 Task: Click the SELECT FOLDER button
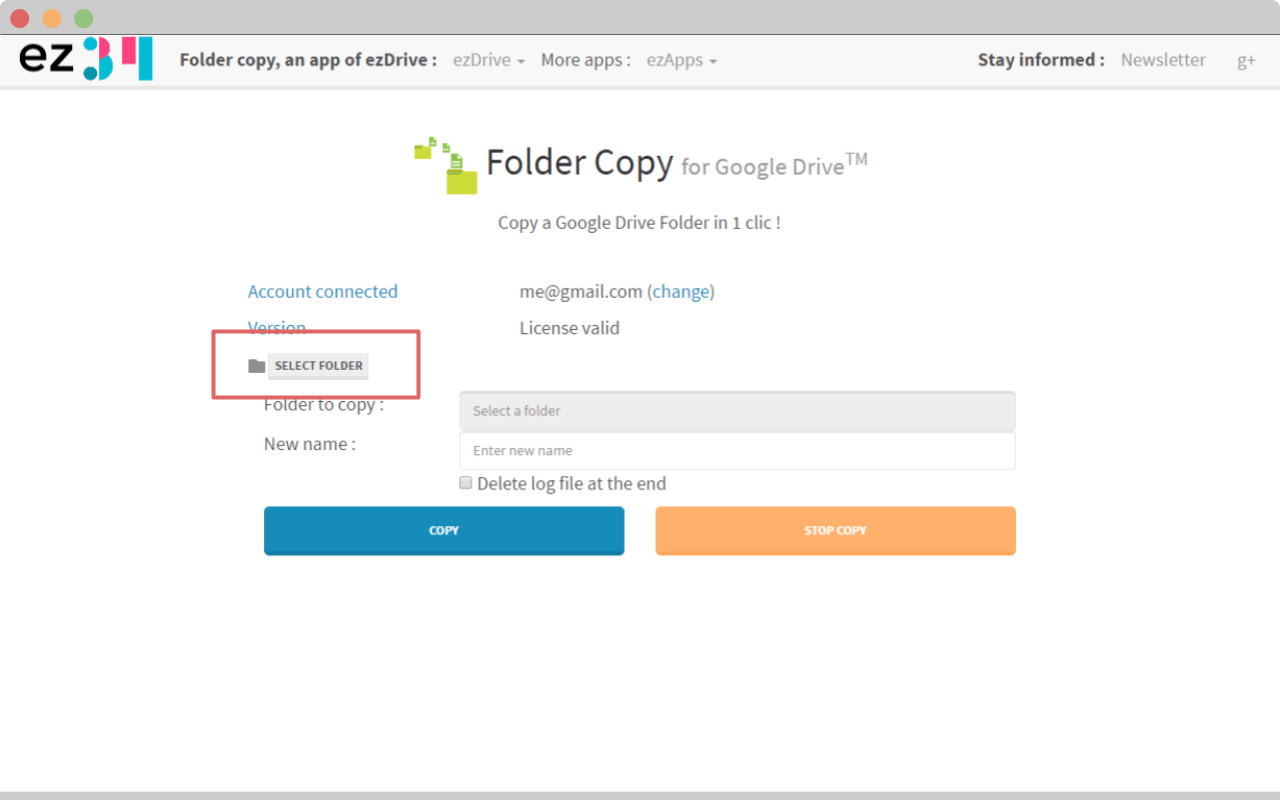(319, 366)
